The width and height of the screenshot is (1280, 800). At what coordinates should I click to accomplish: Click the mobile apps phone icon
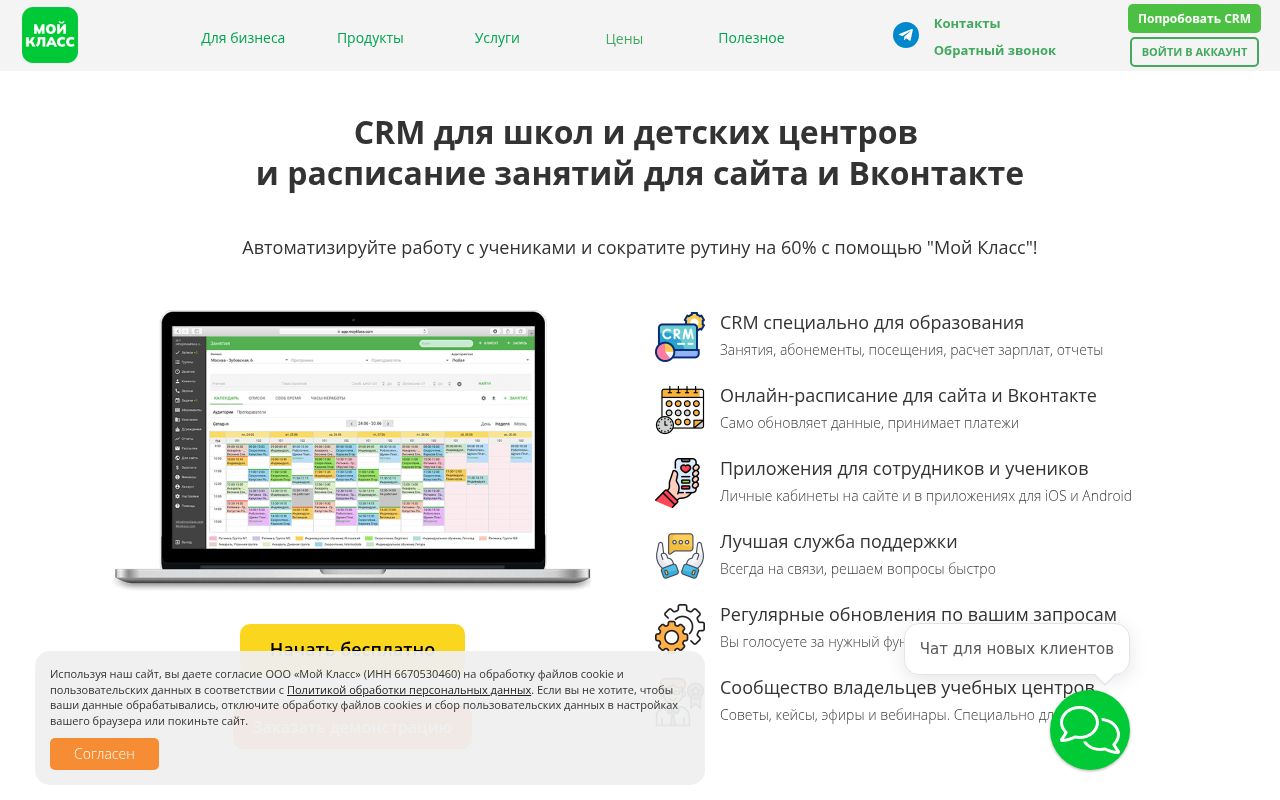[680, 483]
